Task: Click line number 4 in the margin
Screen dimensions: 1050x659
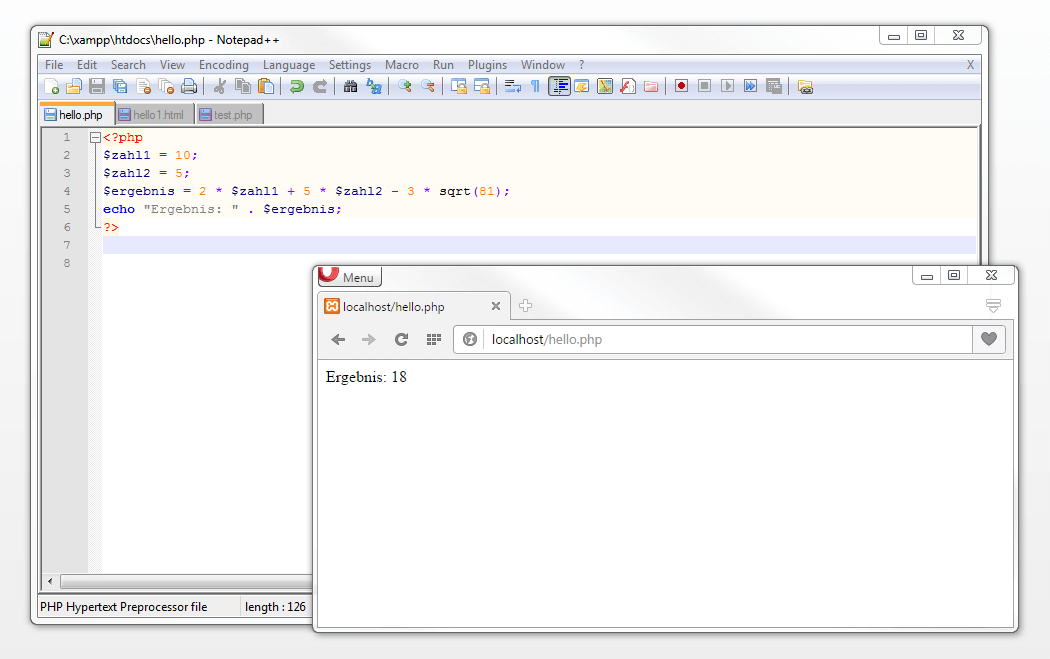Action: 67,191
